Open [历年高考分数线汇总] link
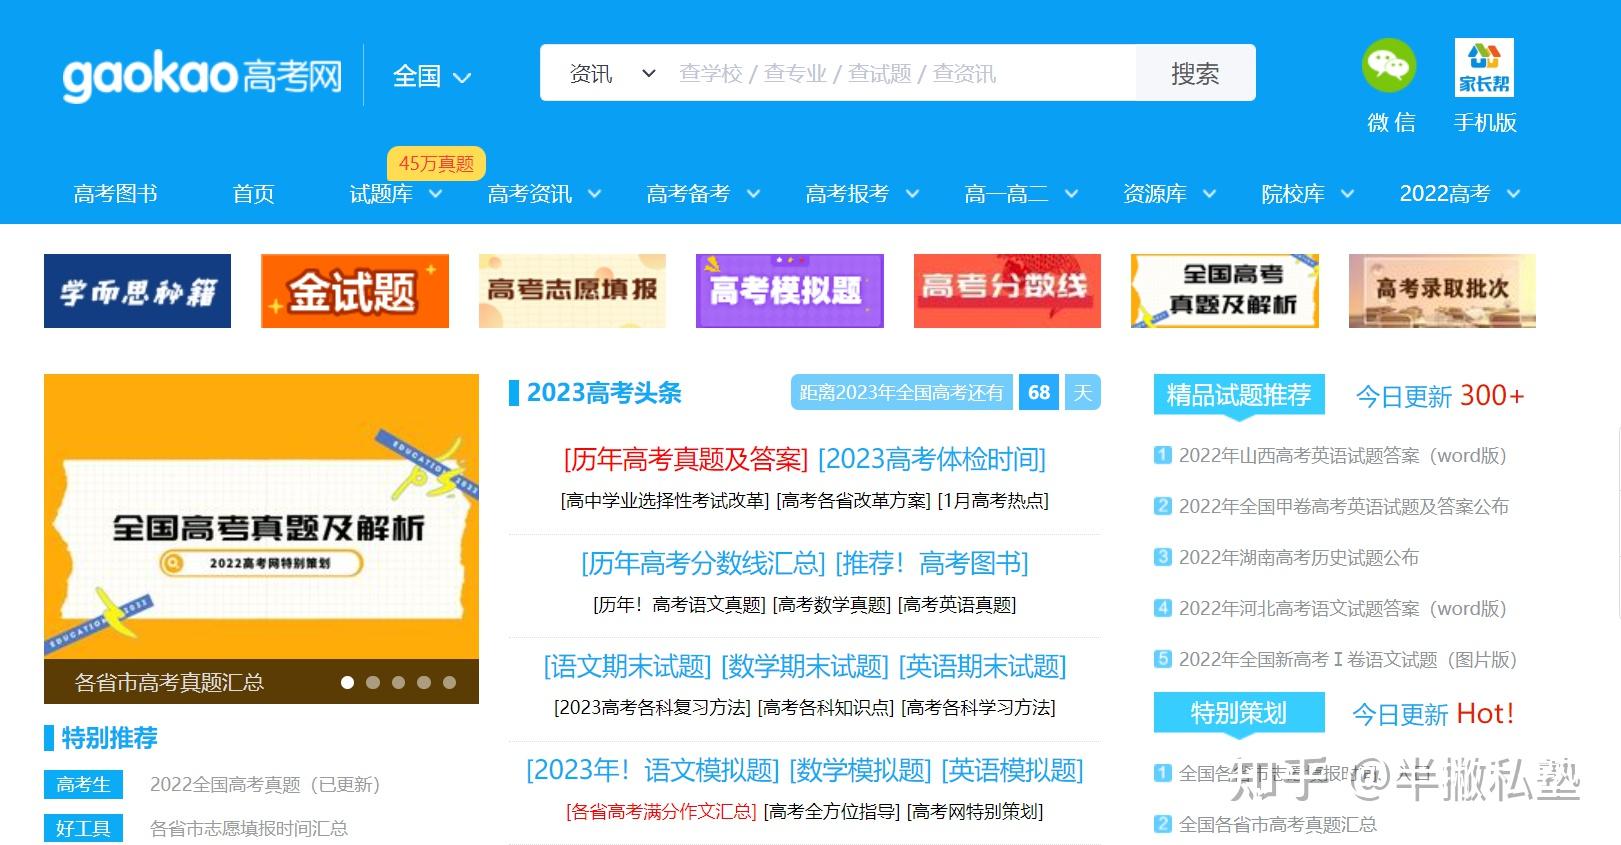Screen dimensions: 1621x845 pos(704,563)
